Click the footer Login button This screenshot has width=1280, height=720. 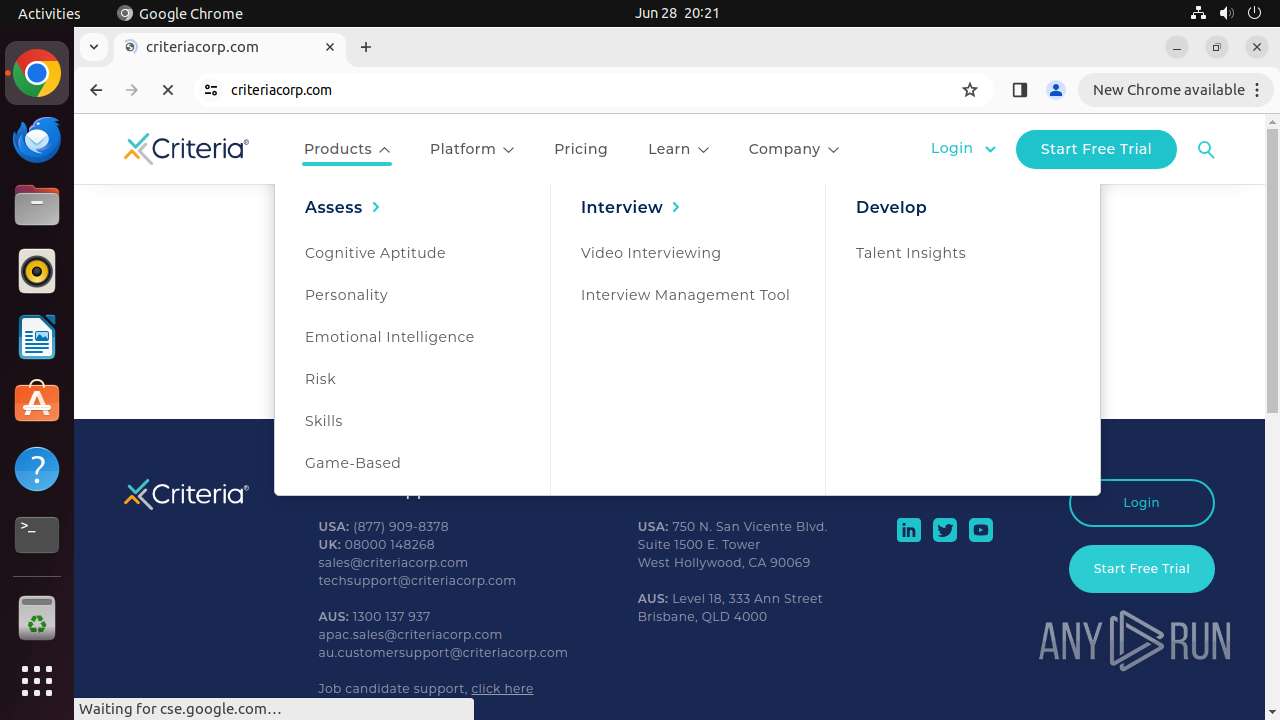(x=1141, y=503)
